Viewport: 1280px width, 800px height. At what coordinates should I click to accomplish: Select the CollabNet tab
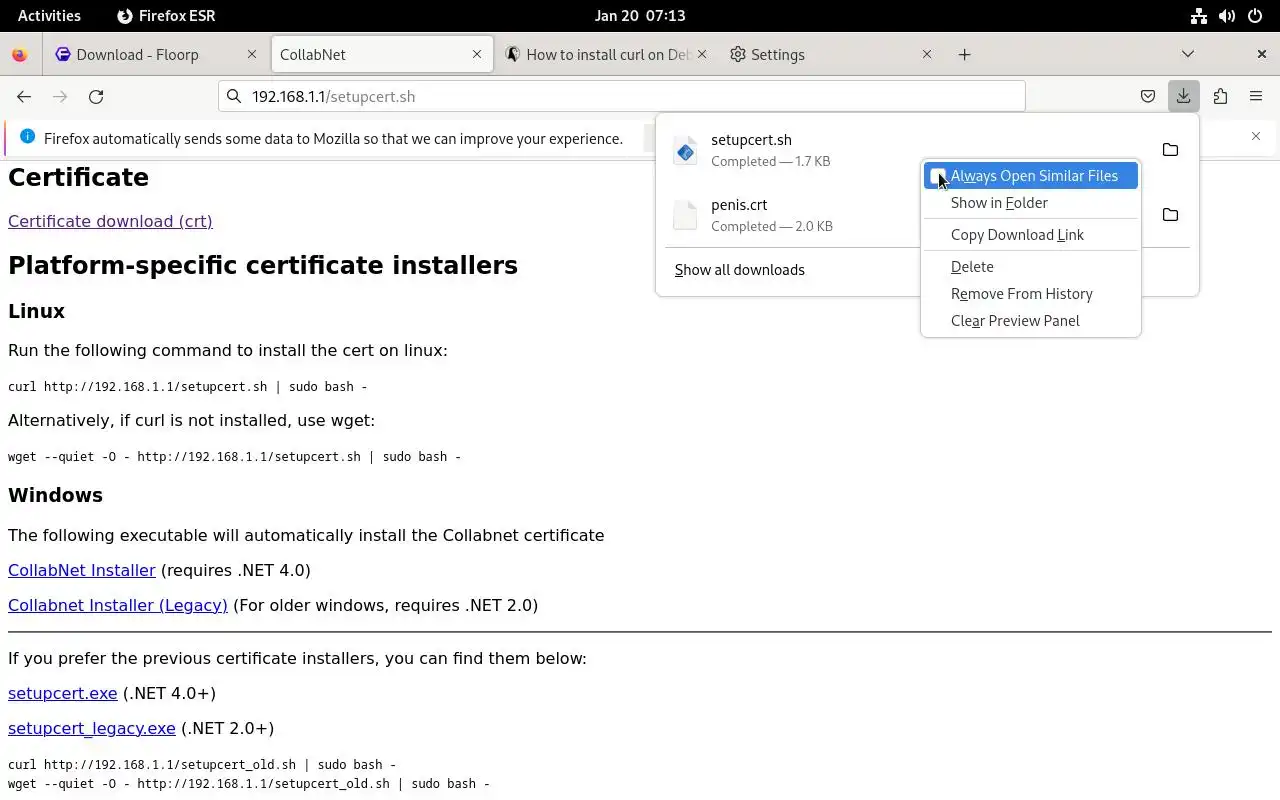381,54
